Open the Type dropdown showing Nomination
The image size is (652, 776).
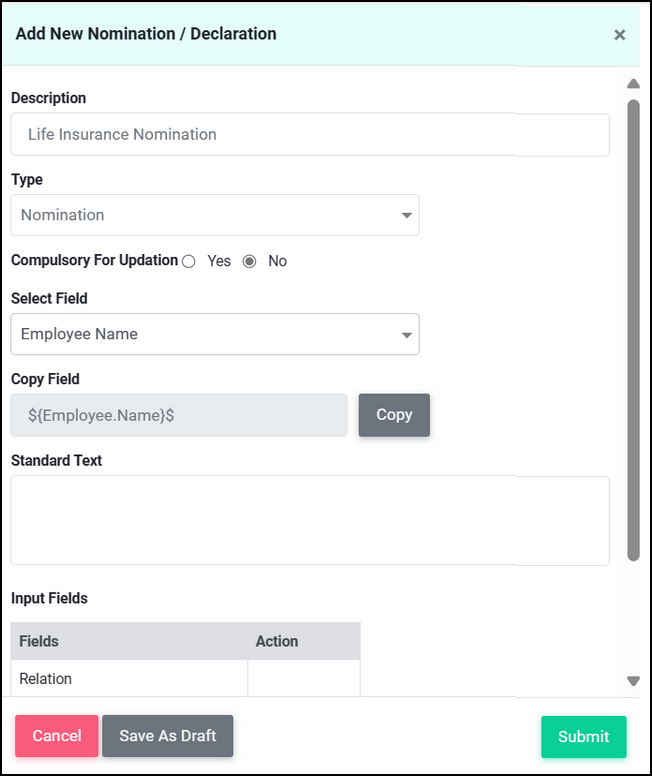[x=215, y=215]
